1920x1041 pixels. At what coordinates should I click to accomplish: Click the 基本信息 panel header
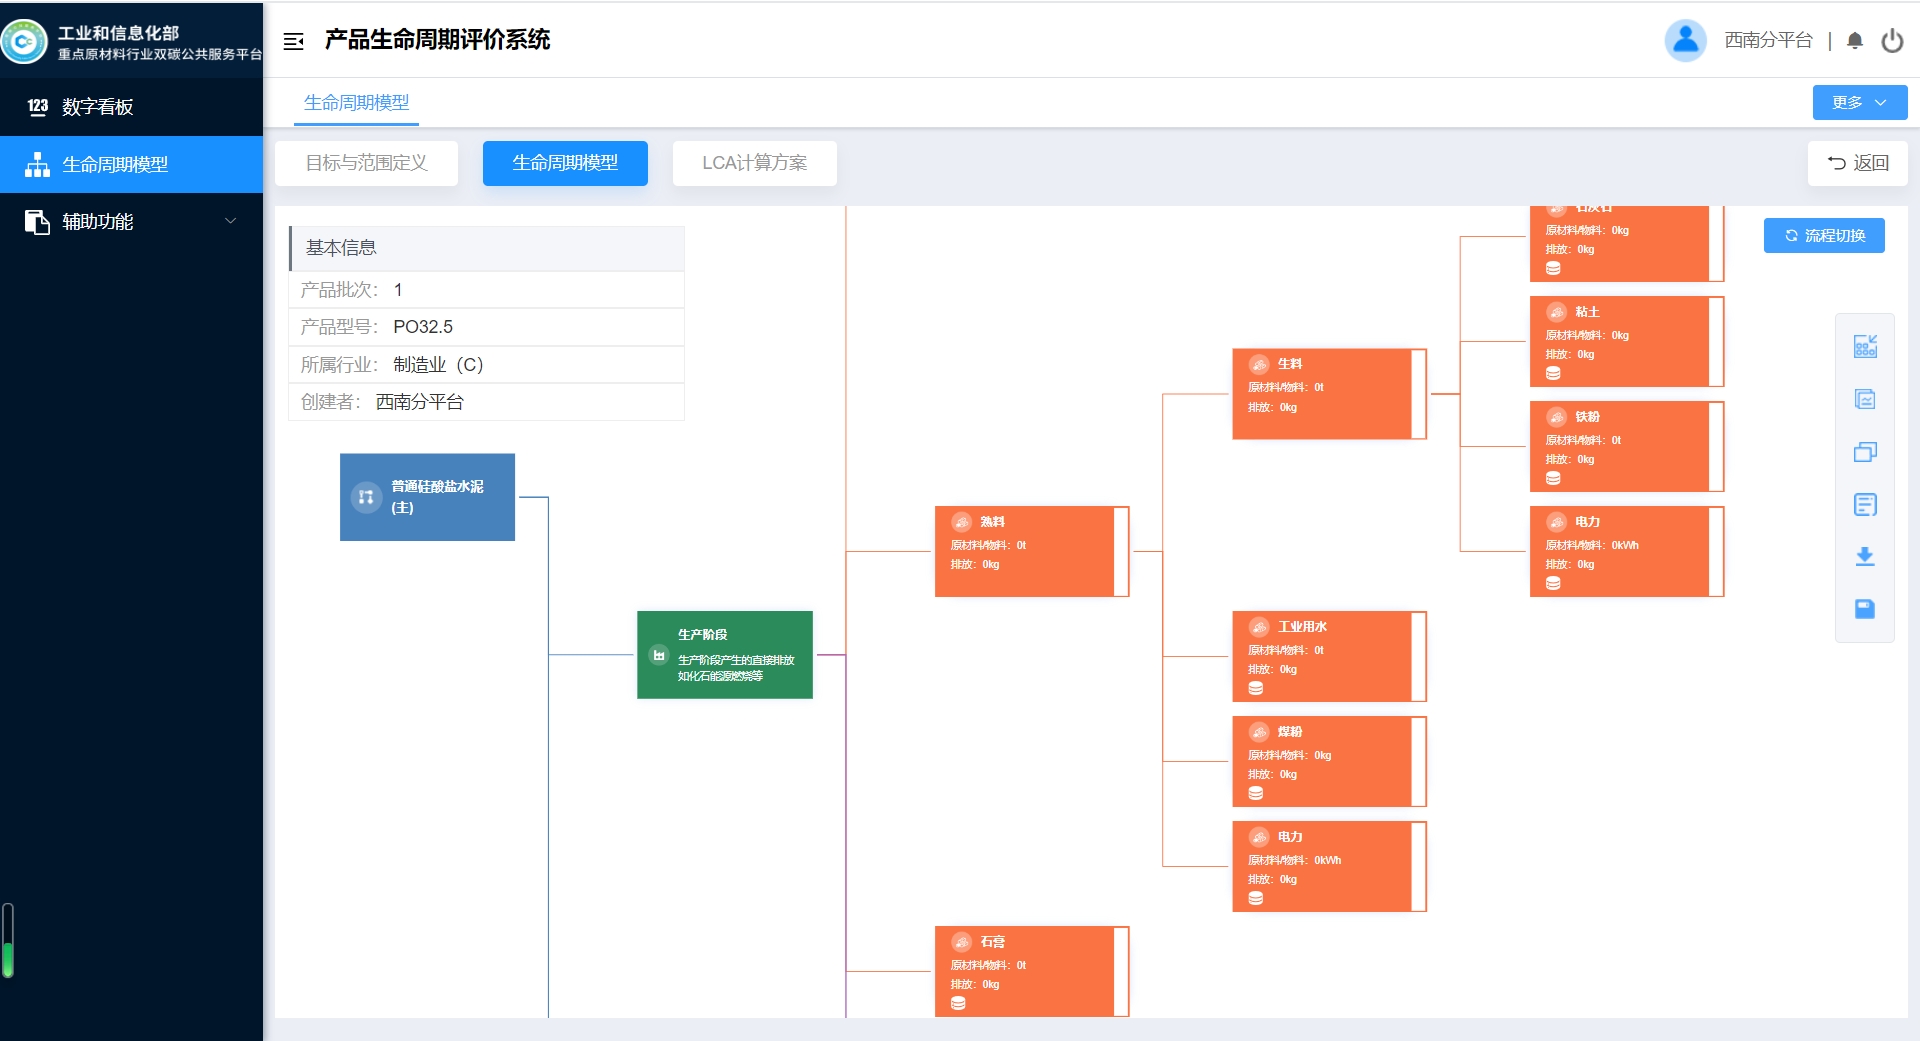(486, 248)
